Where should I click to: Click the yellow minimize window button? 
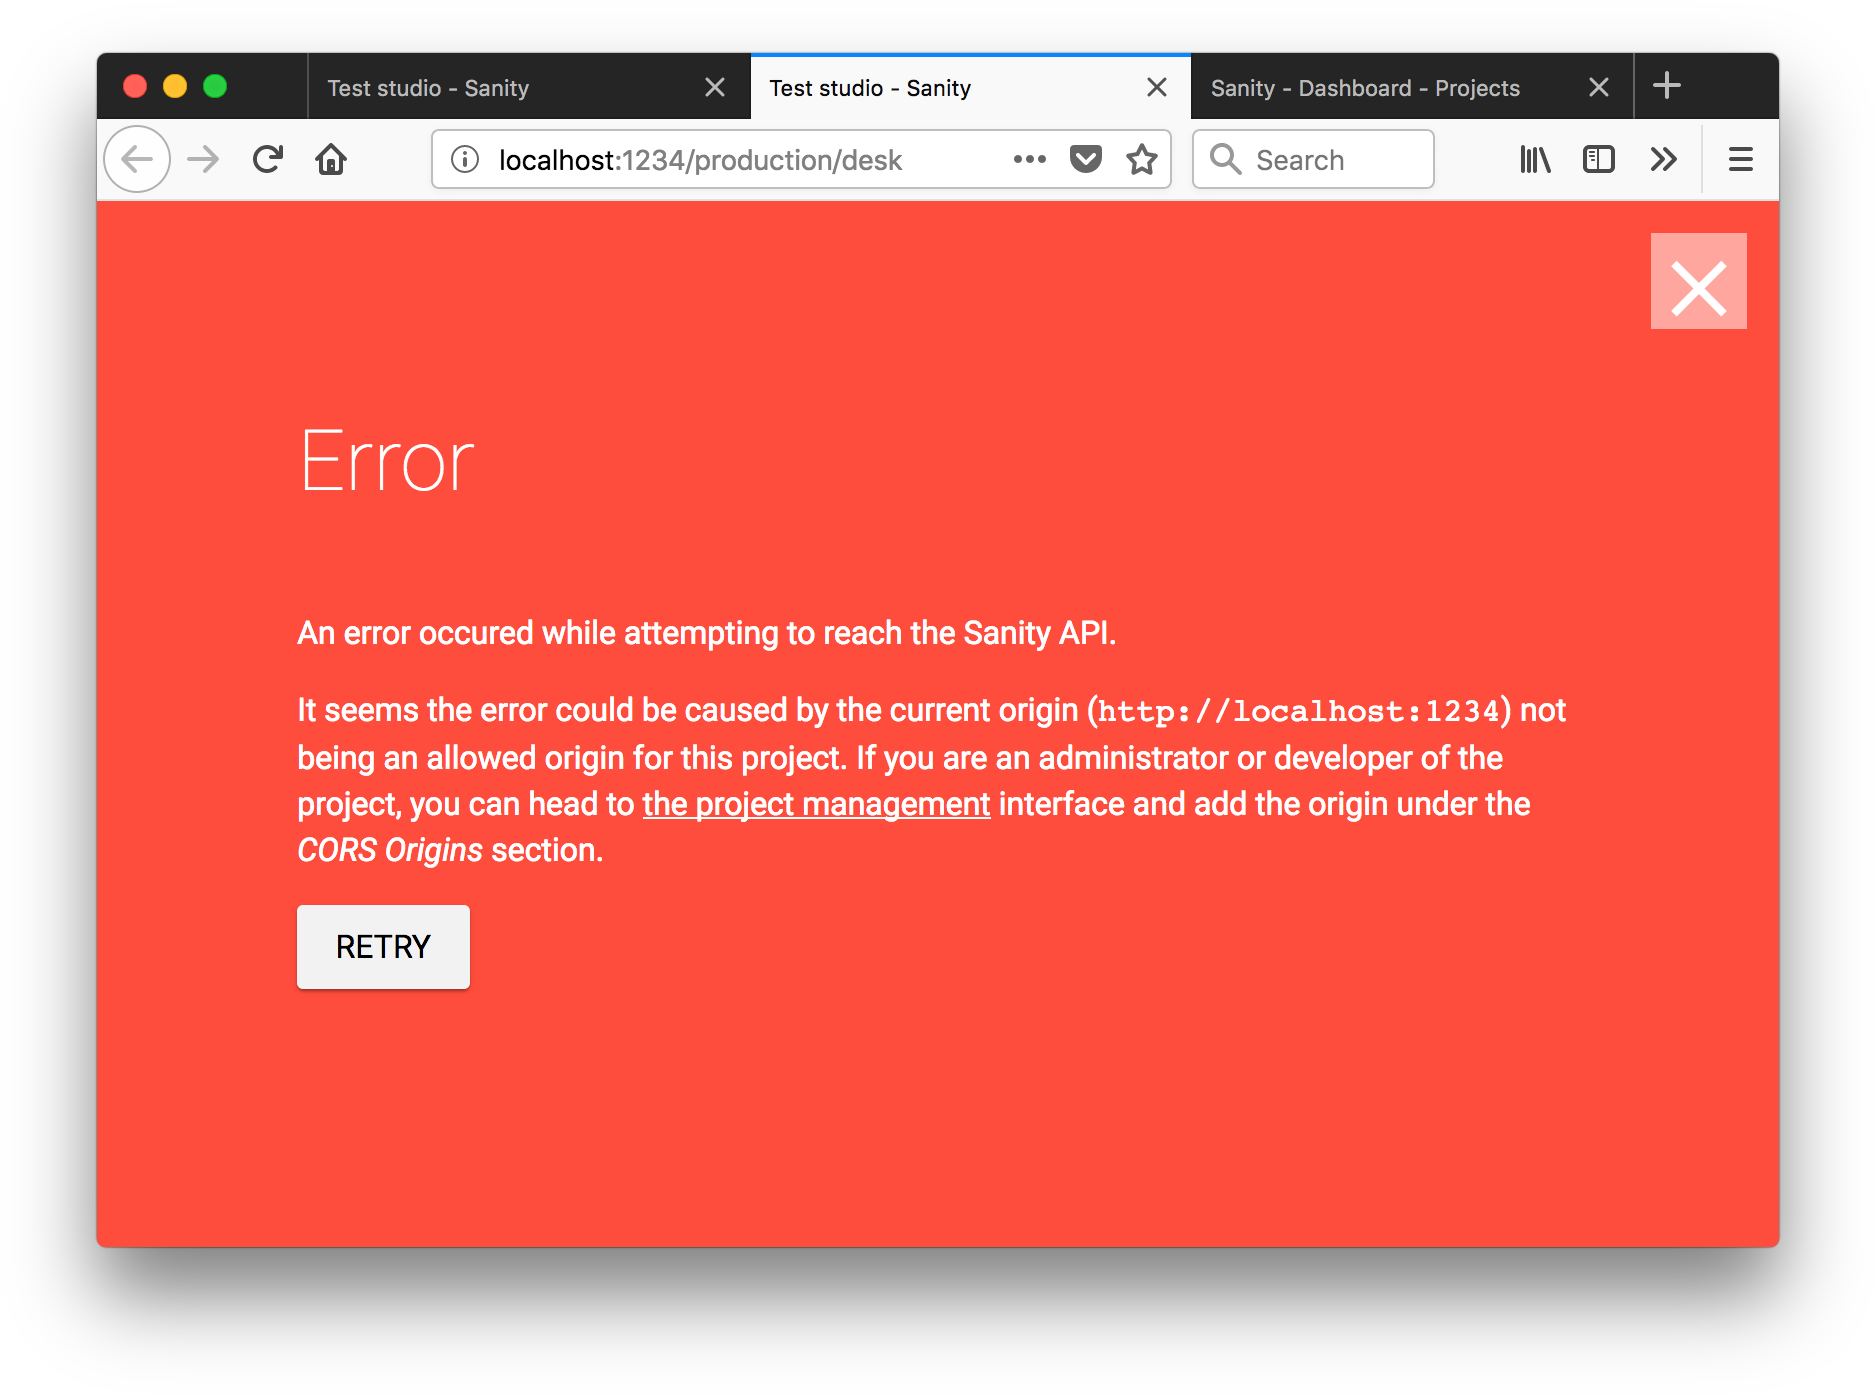pos(175,86)
